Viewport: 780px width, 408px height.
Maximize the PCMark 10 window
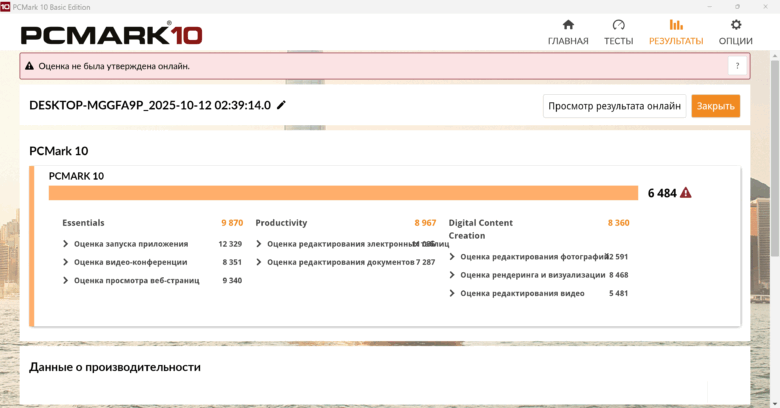coord(737,7)
